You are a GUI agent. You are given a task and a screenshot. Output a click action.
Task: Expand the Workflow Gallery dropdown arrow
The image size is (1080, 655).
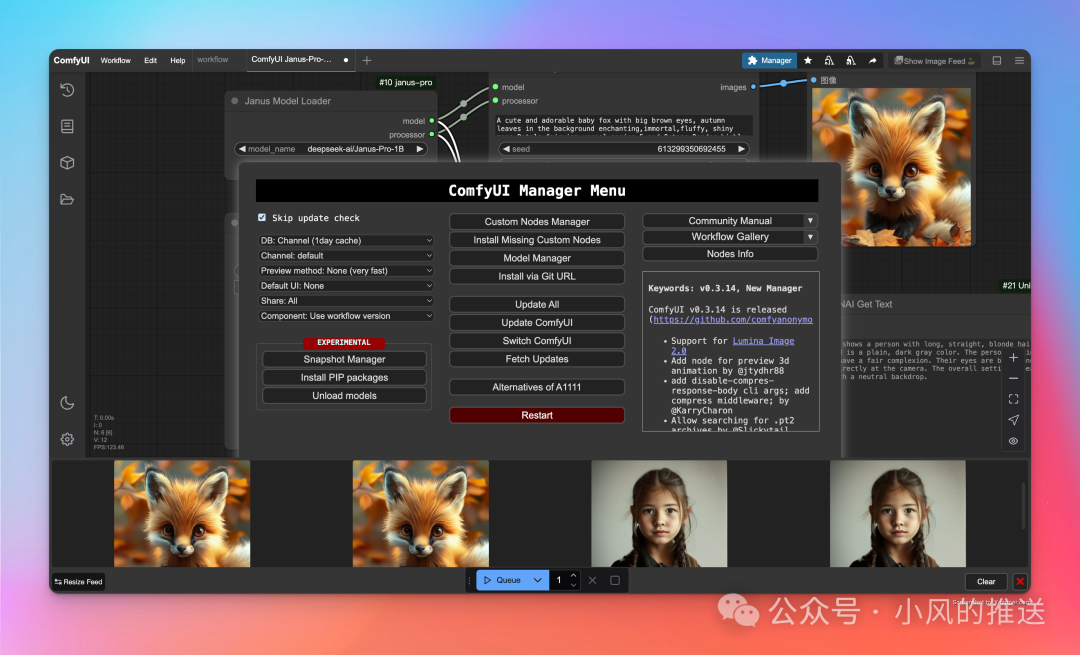click(x=810, y=236)
